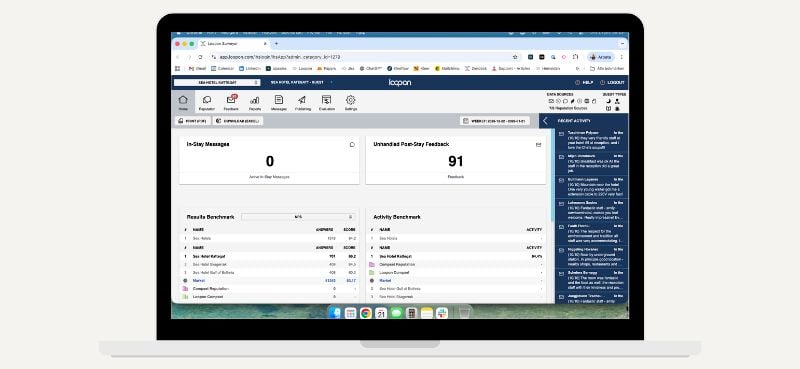Open the week date range picker
Image resolution: width=800 pixels, height=369 pixels.
click(x=494, y=121)
